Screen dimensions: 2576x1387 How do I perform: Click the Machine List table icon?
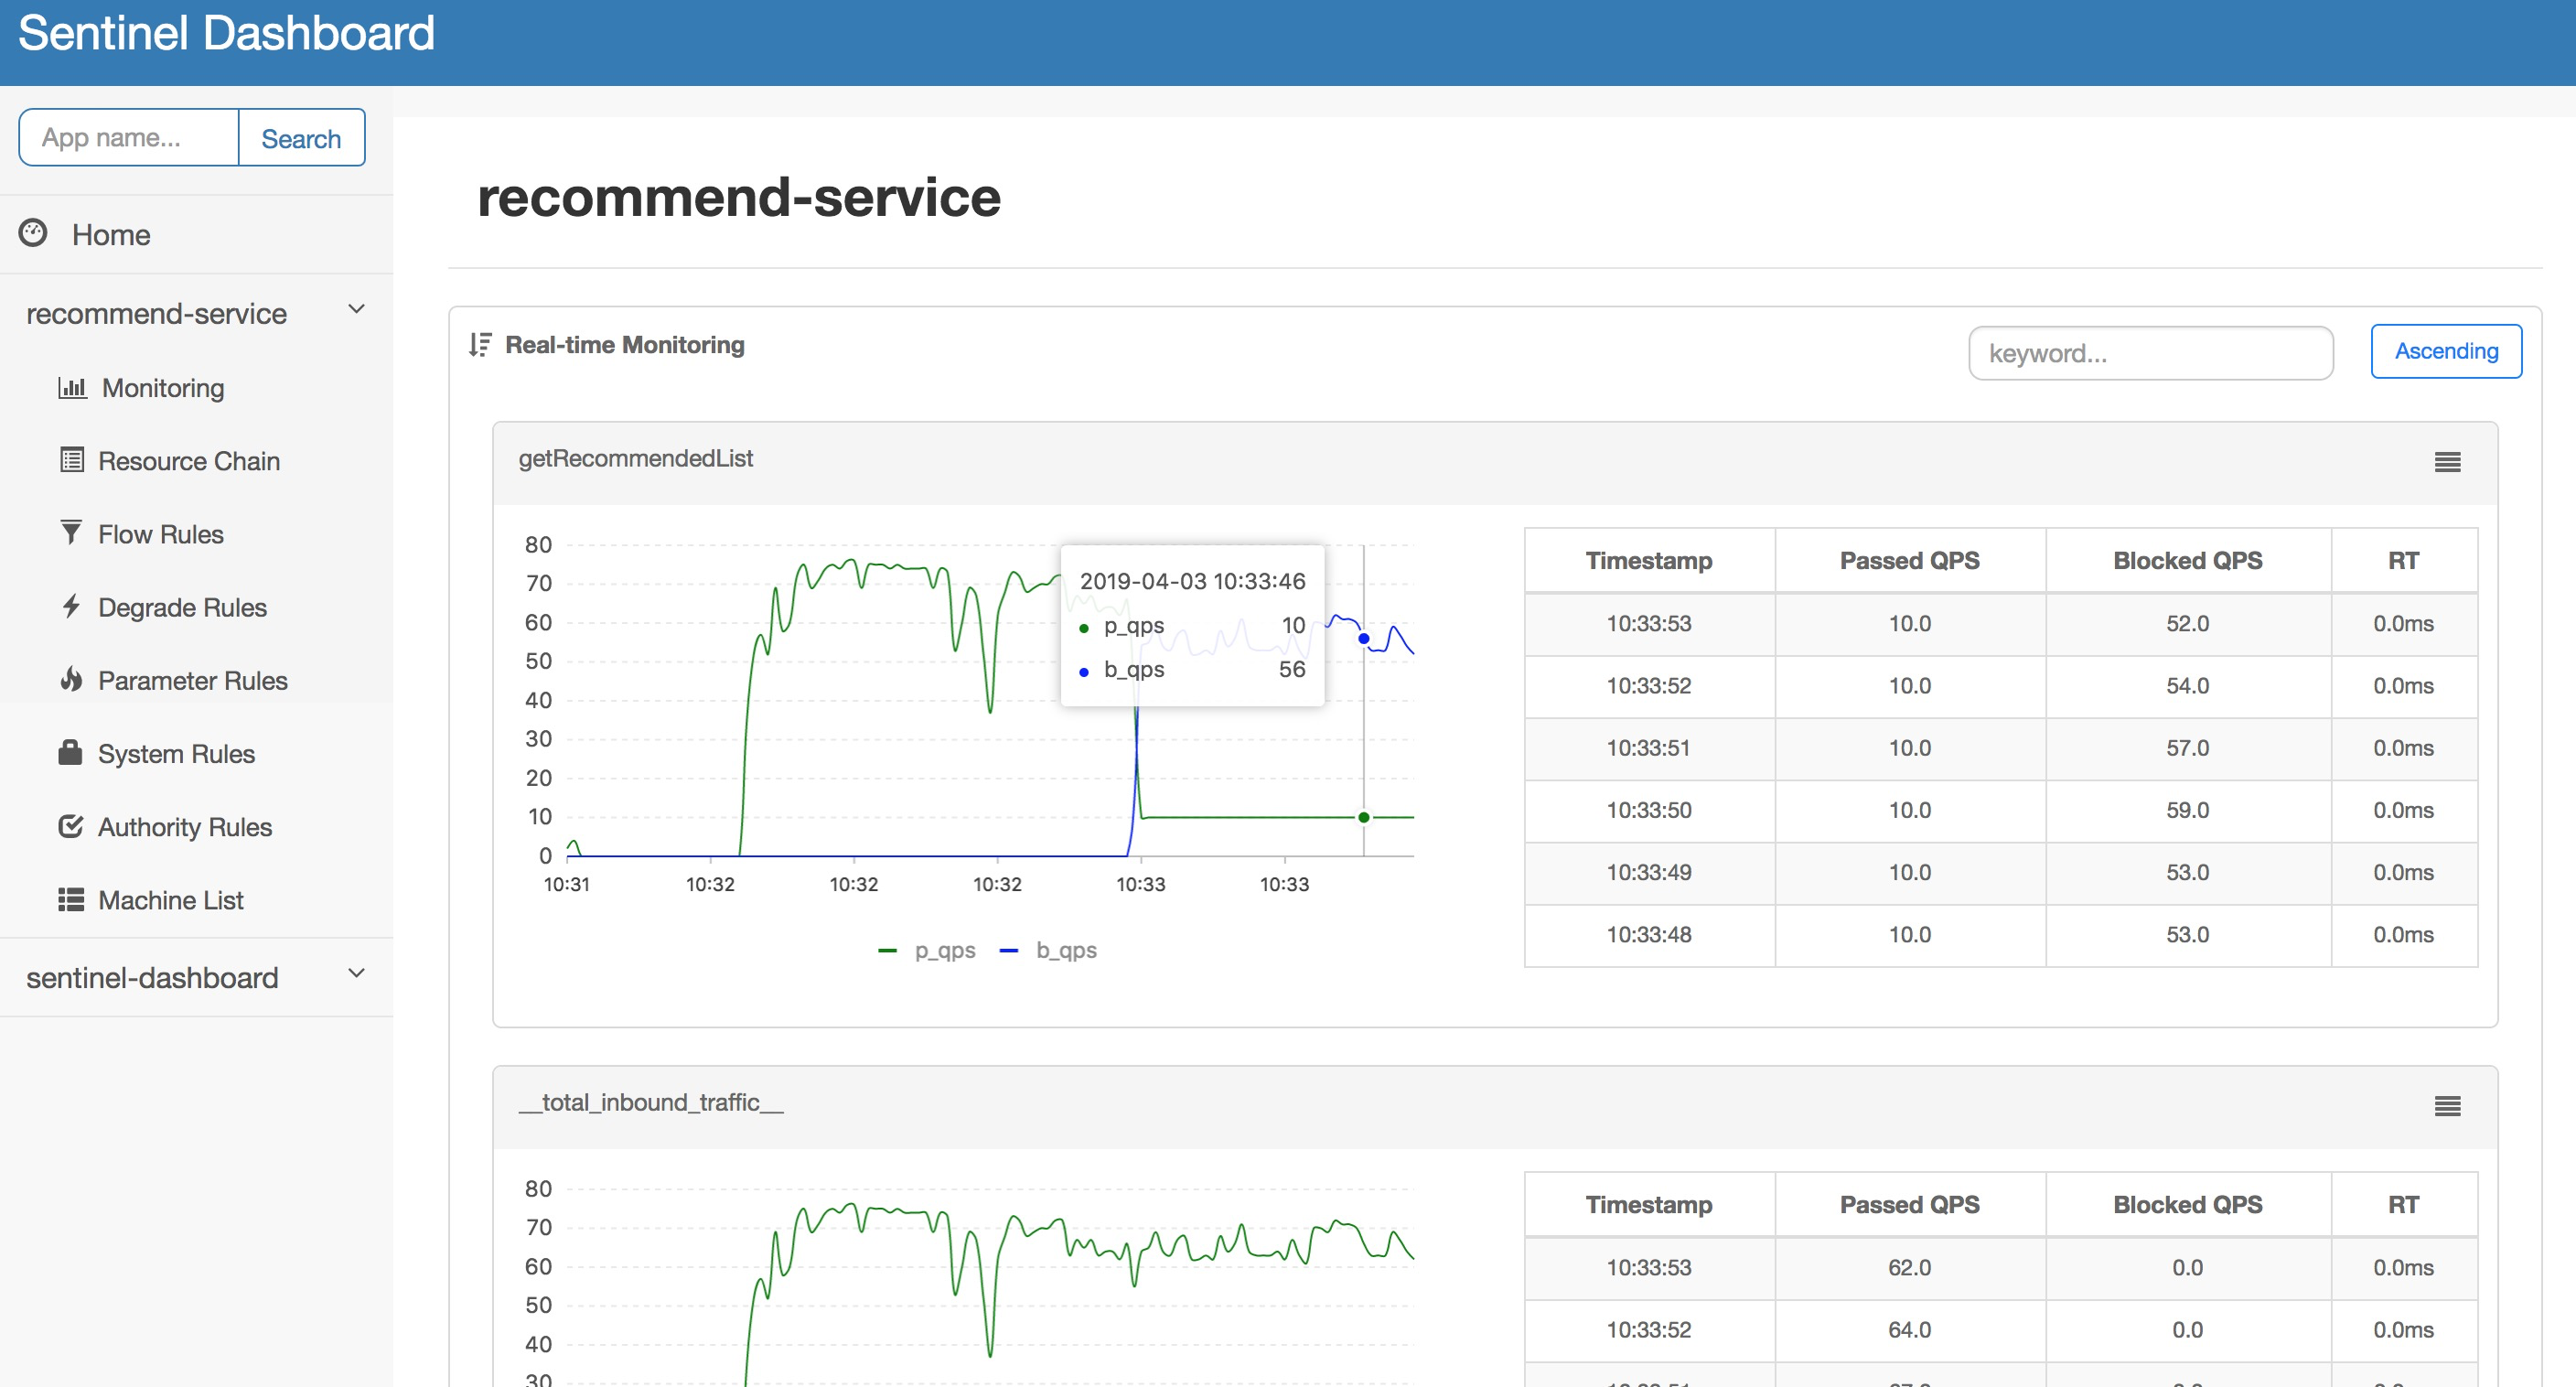click(x=71, y=899)
